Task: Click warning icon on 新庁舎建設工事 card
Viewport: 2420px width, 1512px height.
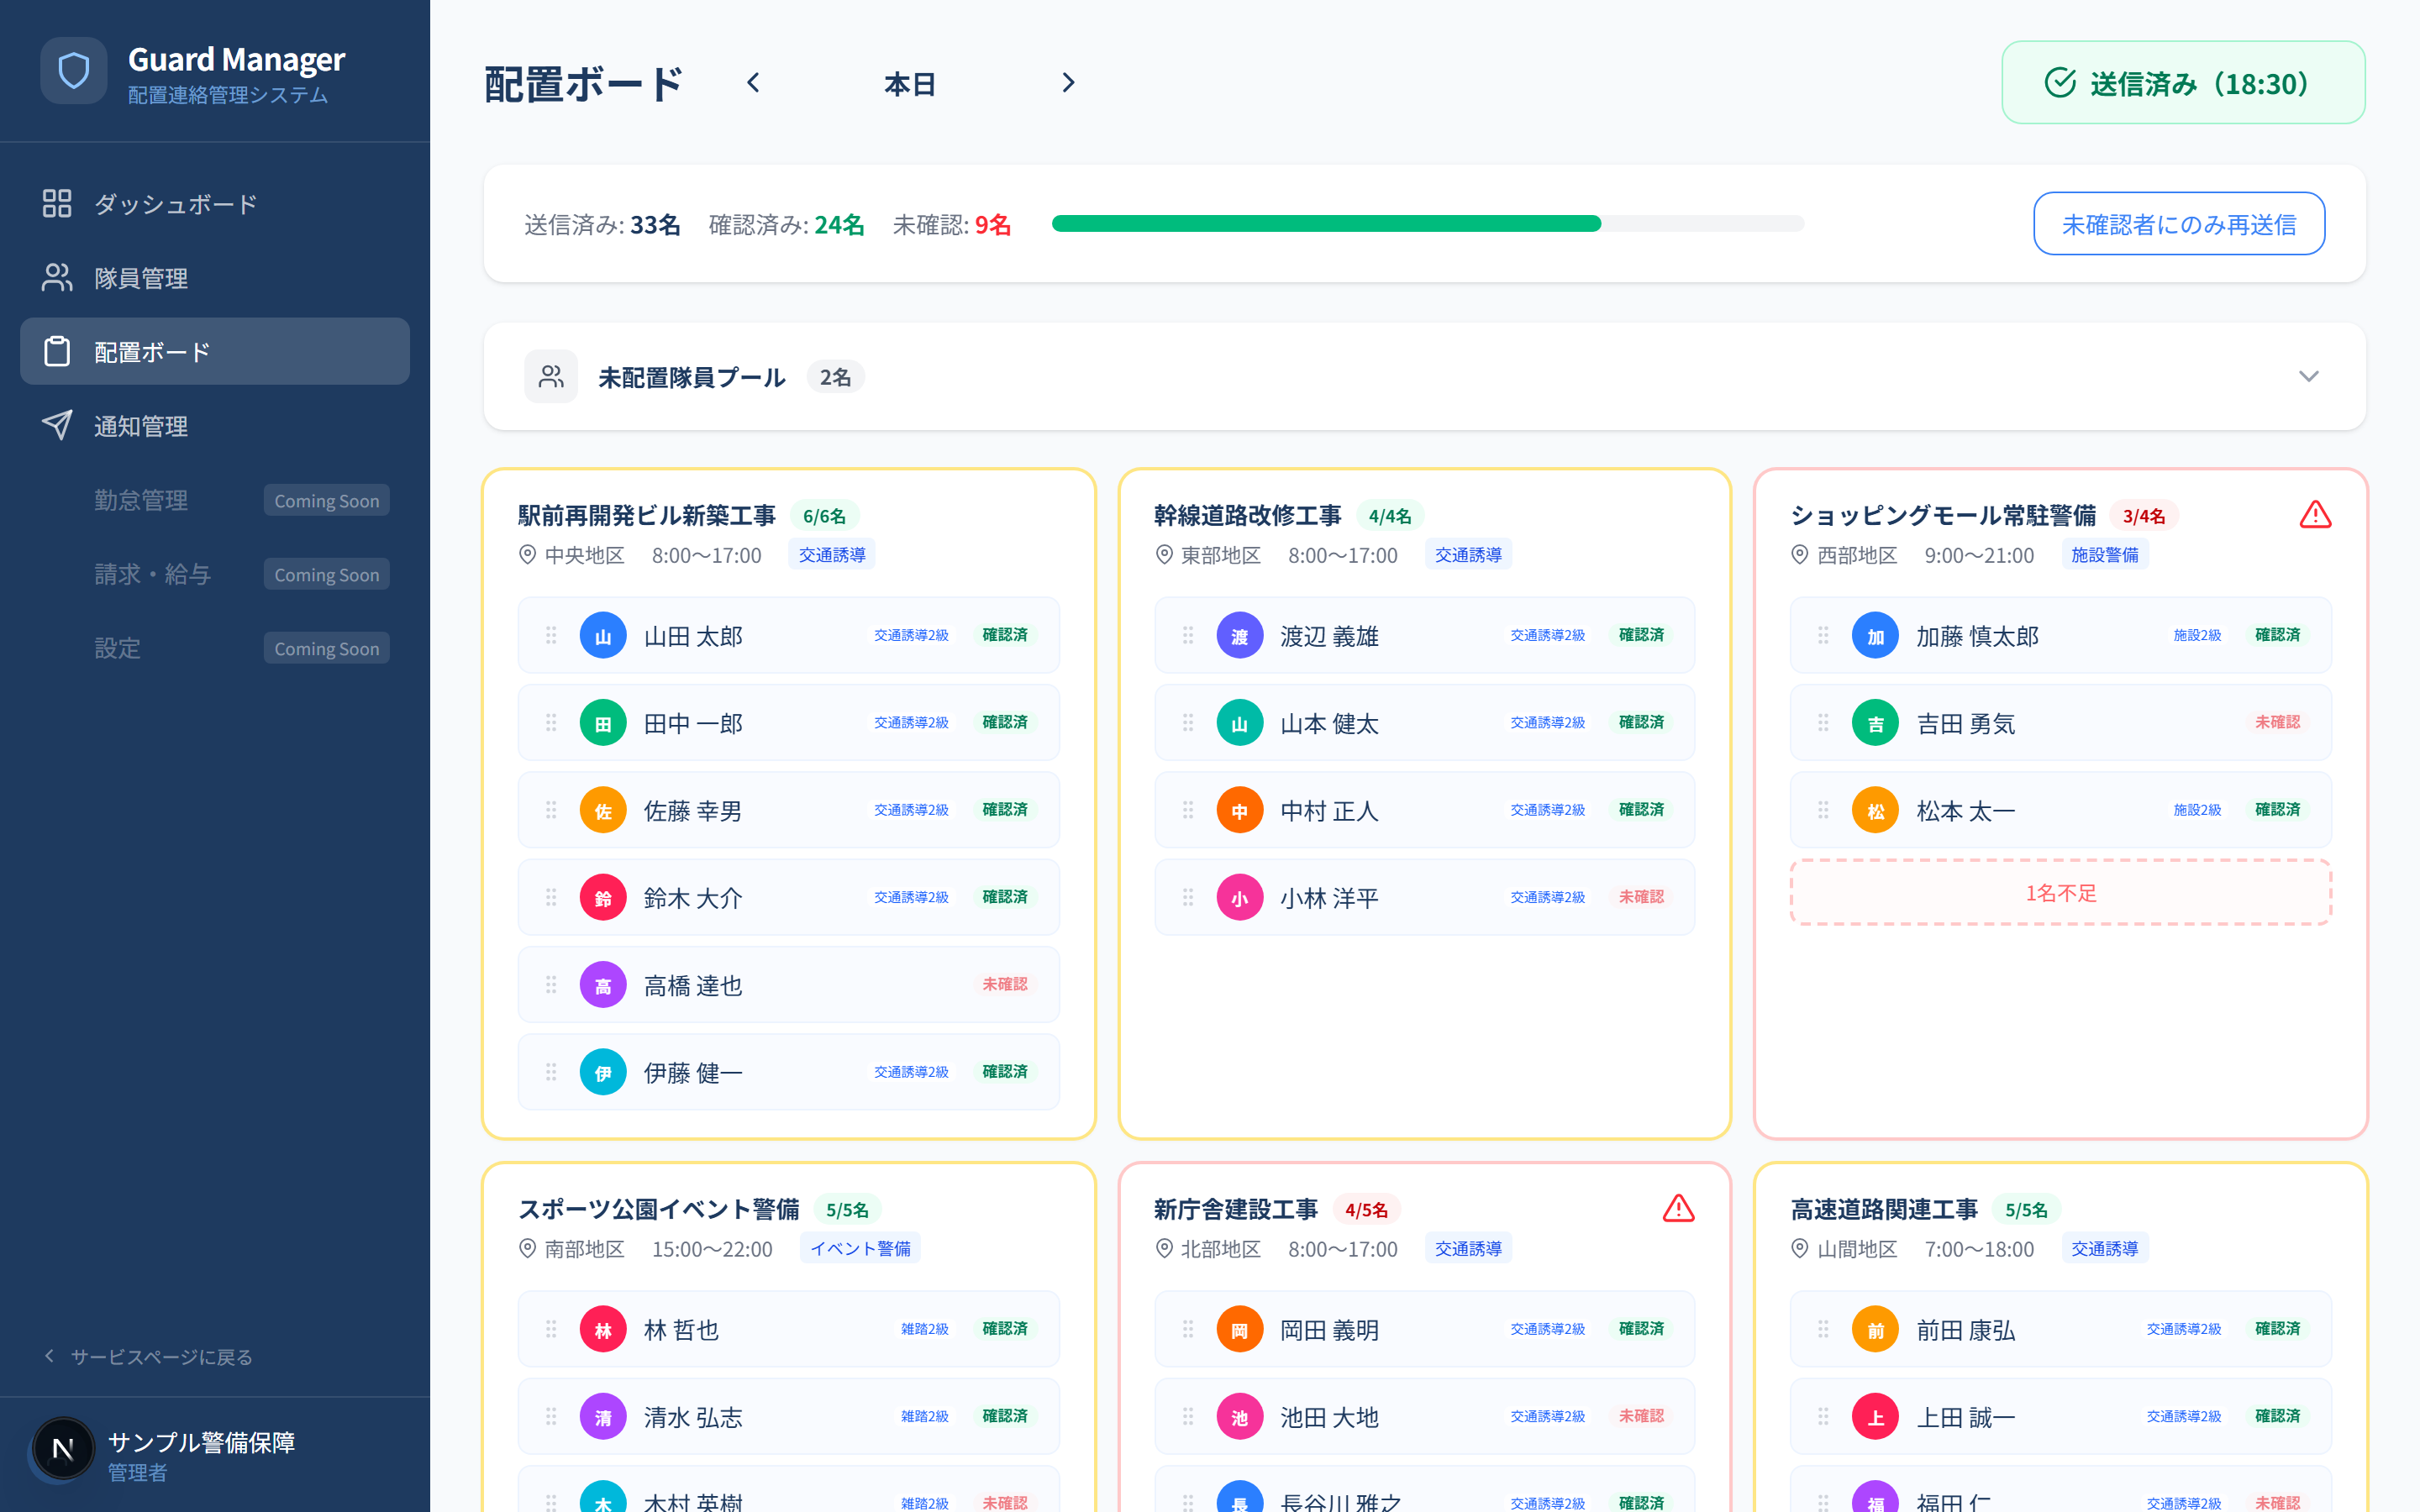Action: click(x=1679, y=1209)
